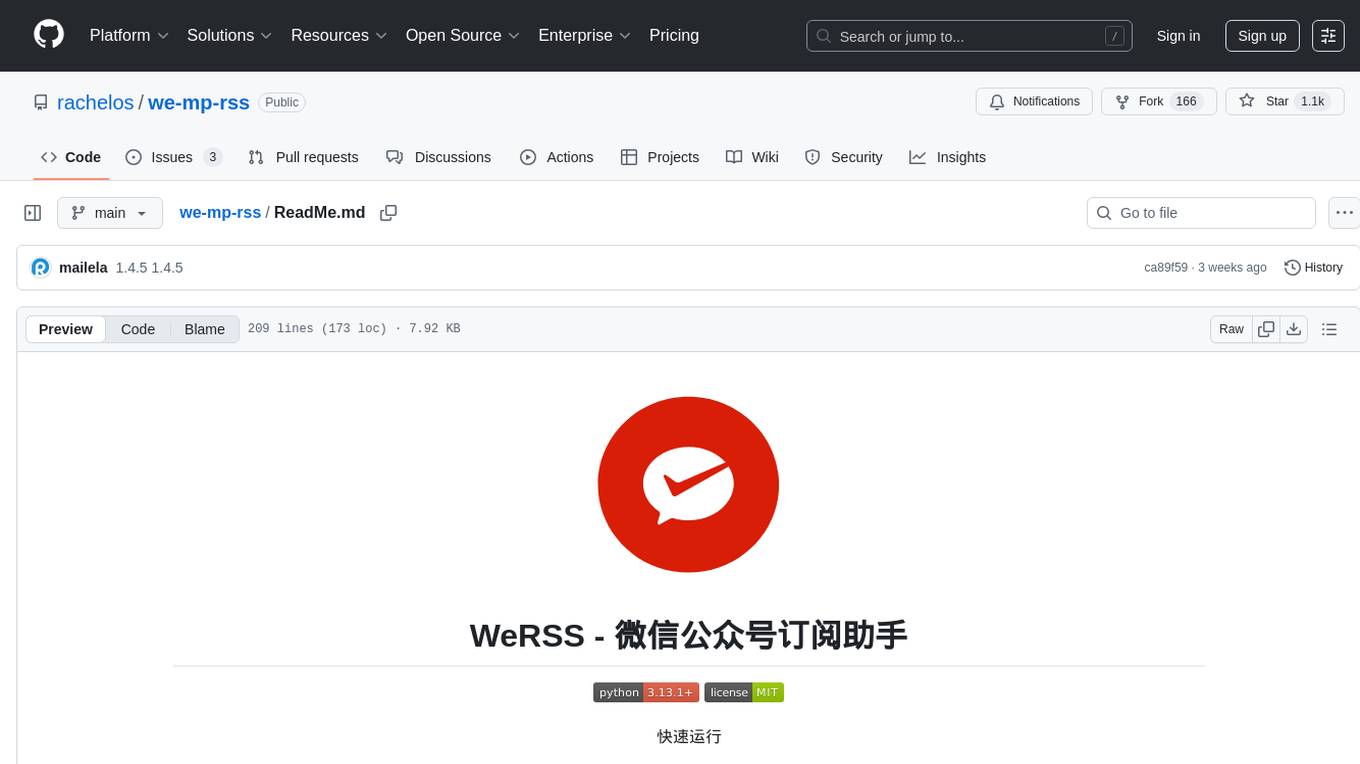The image size is (1360, 764).
Task: Click the red WeRSS logo image
Action: (x=688, y=483)
